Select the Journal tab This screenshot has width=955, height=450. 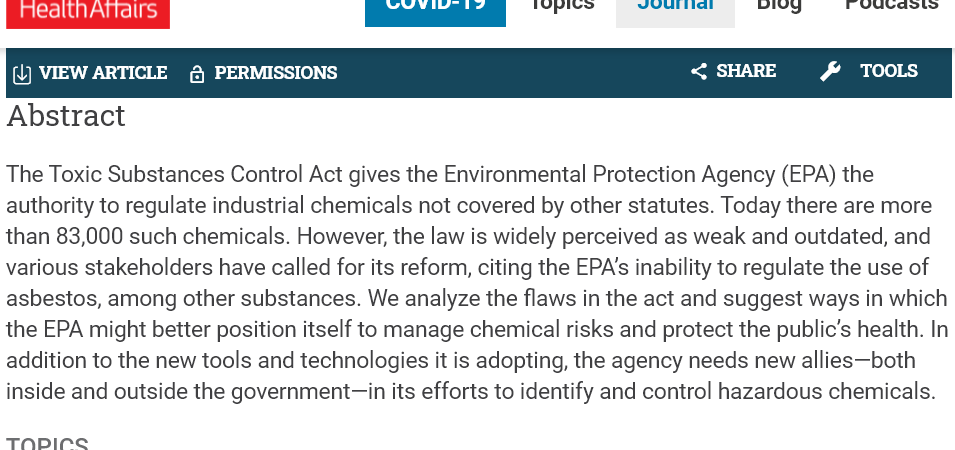pos(675,12)
